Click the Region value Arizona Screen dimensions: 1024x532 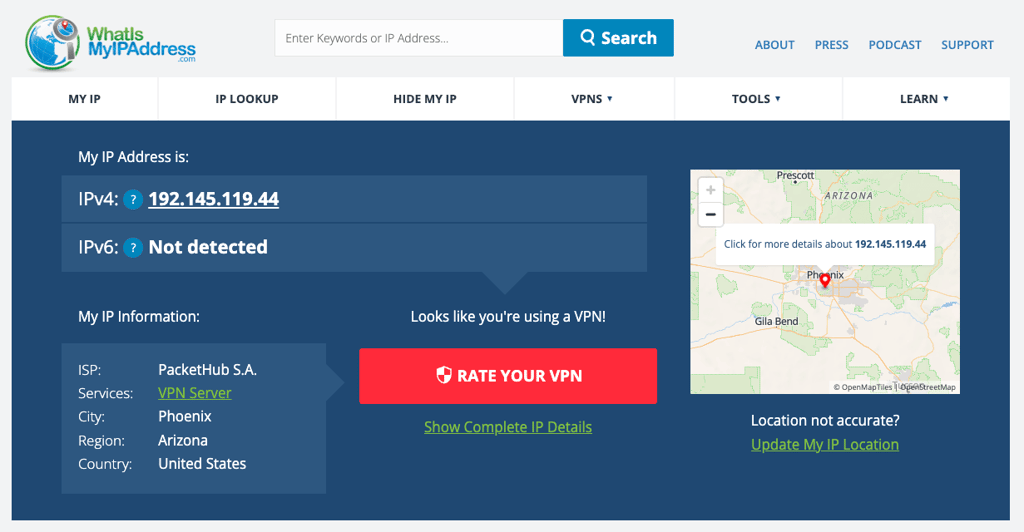183,441
